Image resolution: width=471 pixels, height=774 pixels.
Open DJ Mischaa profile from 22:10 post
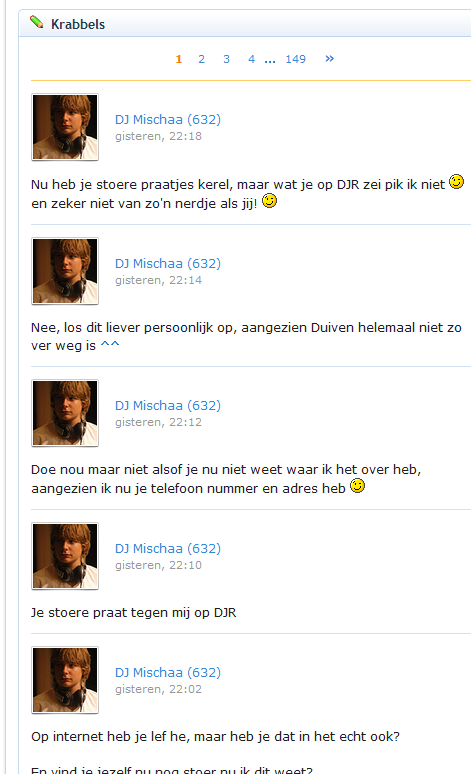(168, 548)
